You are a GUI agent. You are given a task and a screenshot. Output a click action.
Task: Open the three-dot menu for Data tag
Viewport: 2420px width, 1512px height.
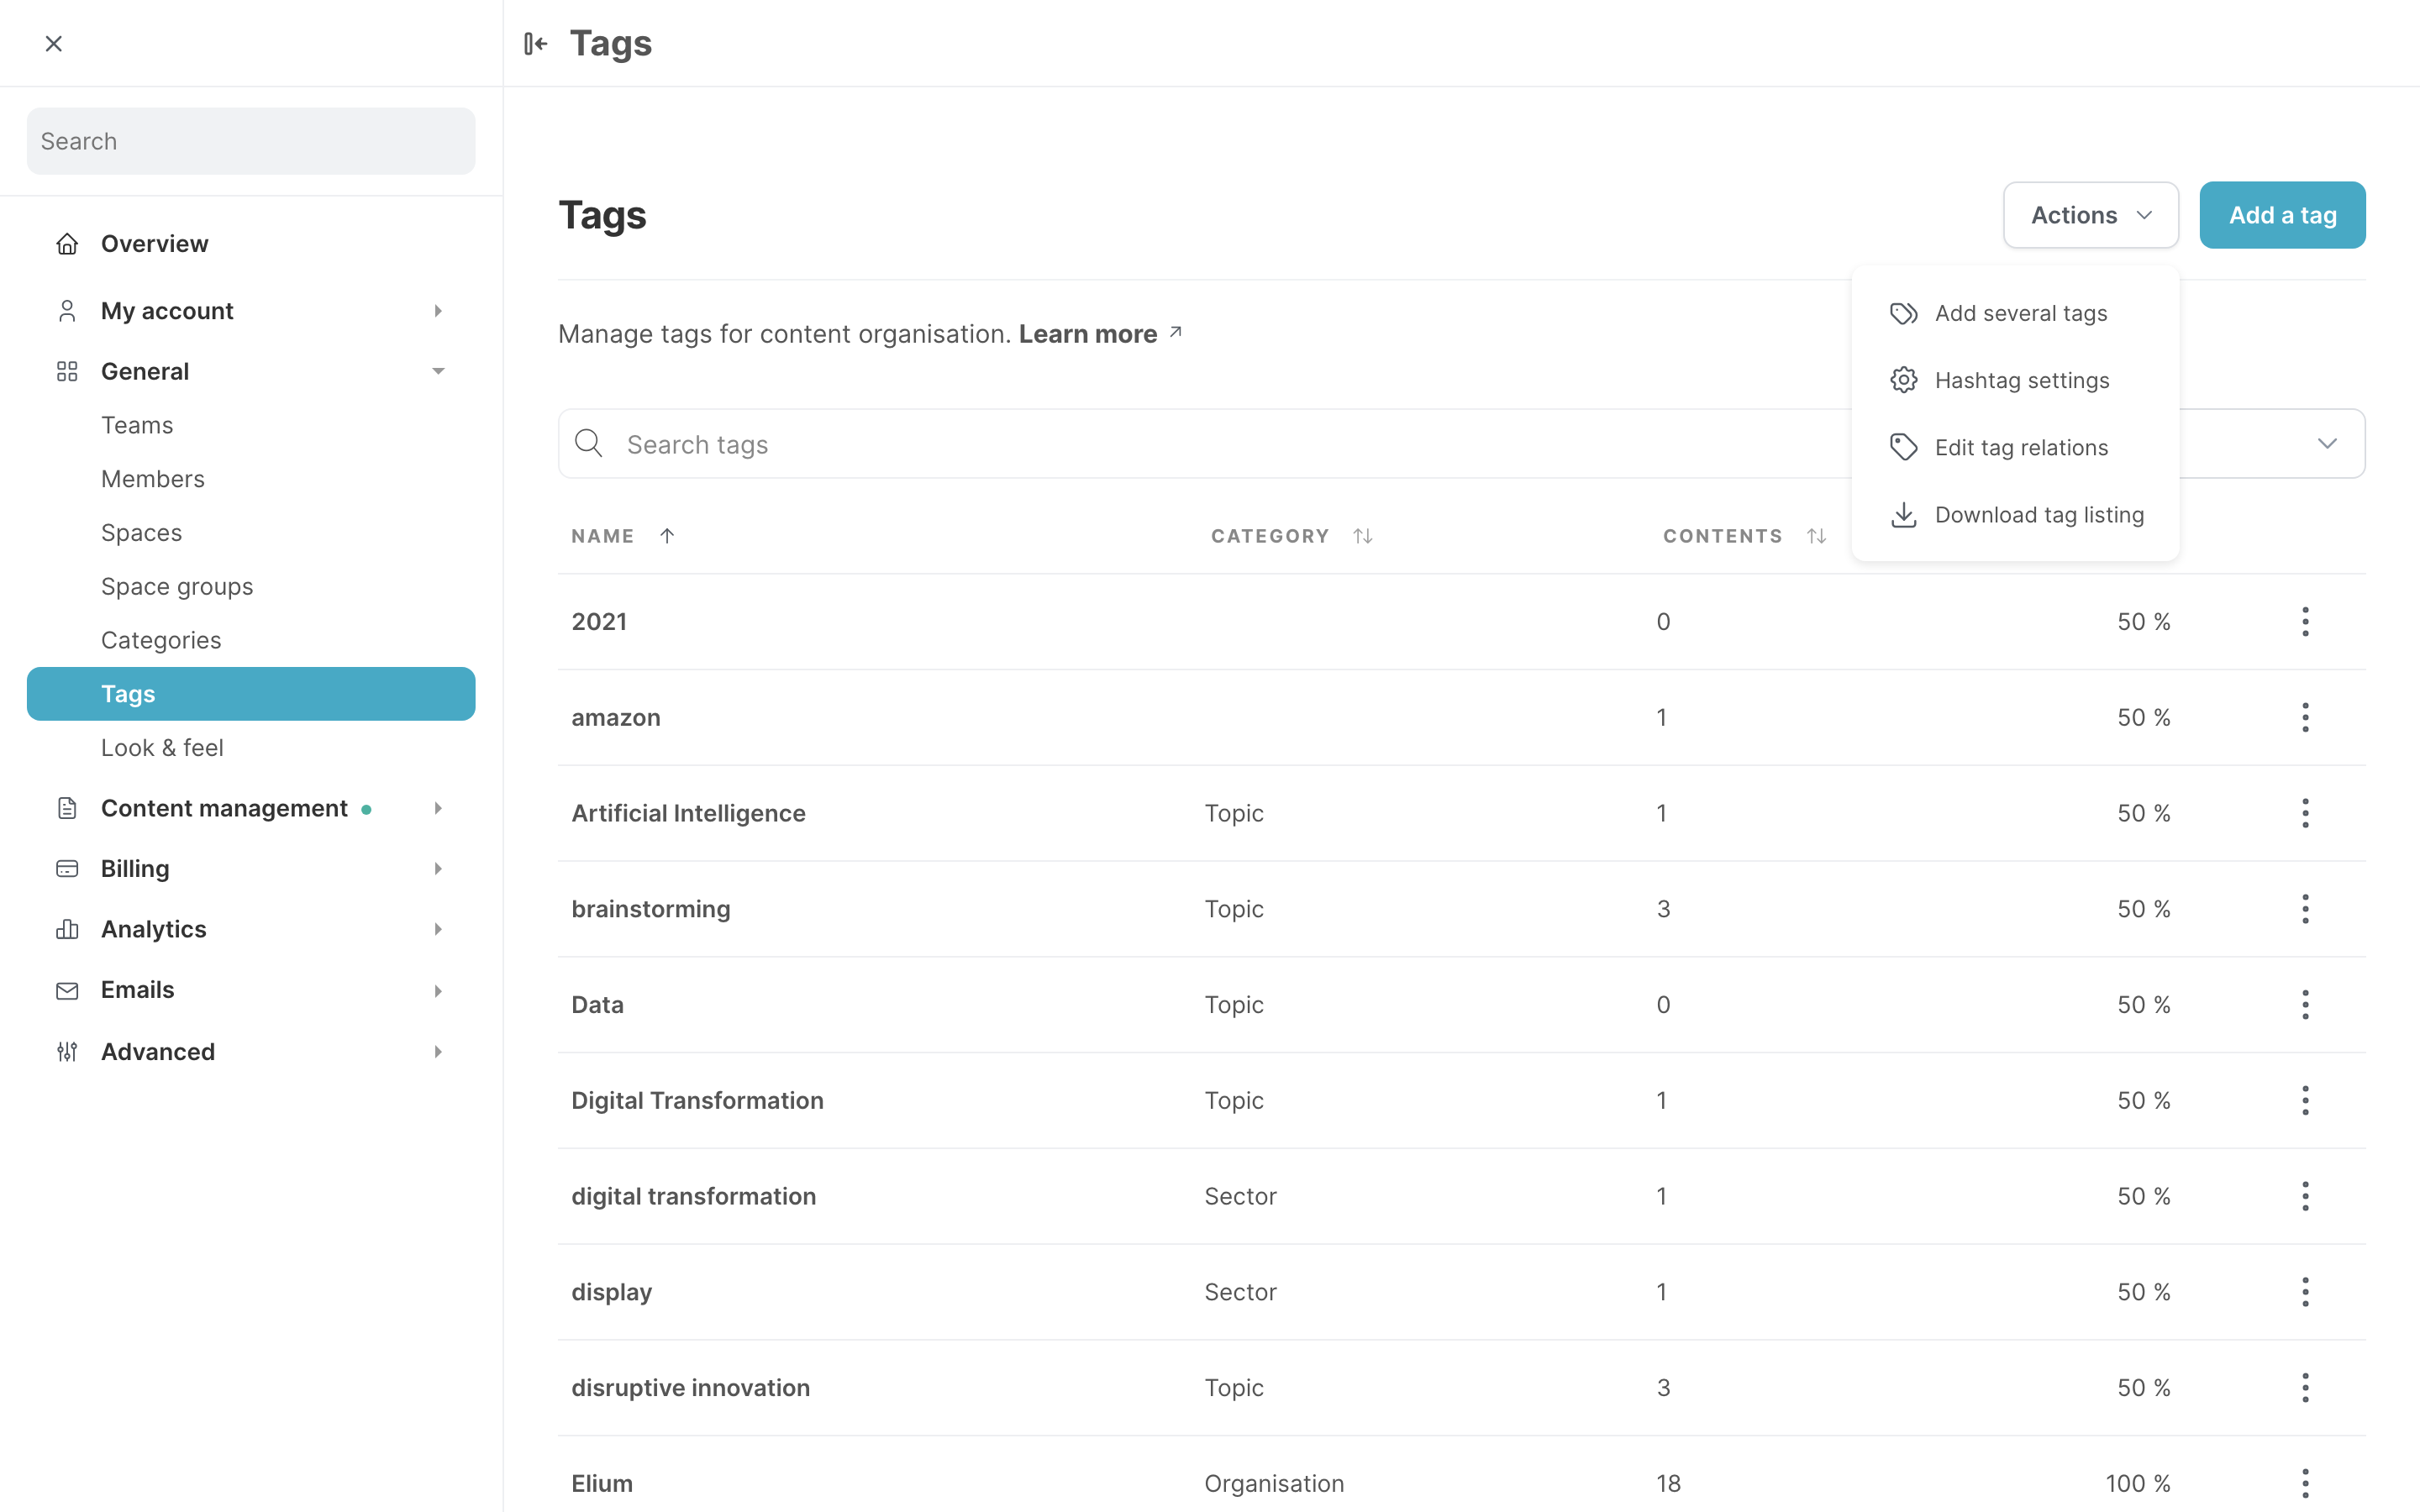(2305, 1004)
